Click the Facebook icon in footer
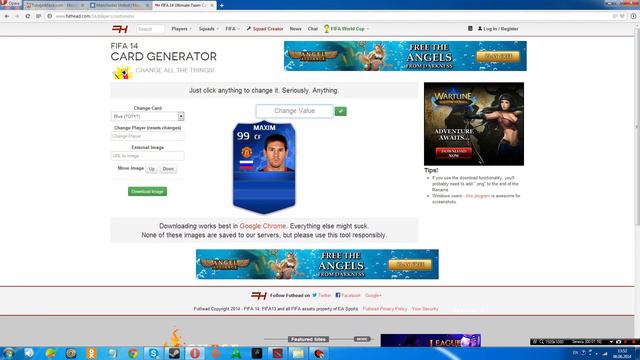This screenshot has width=640, height=360. click(338, 295)
